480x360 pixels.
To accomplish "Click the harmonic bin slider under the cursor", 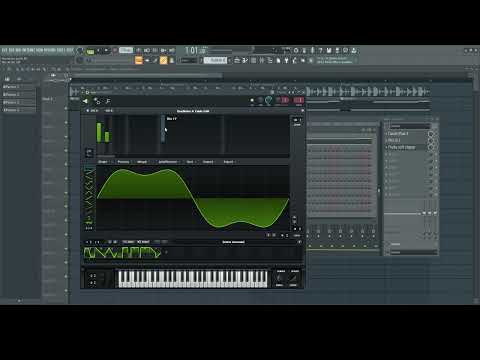I will click(163, 130).
